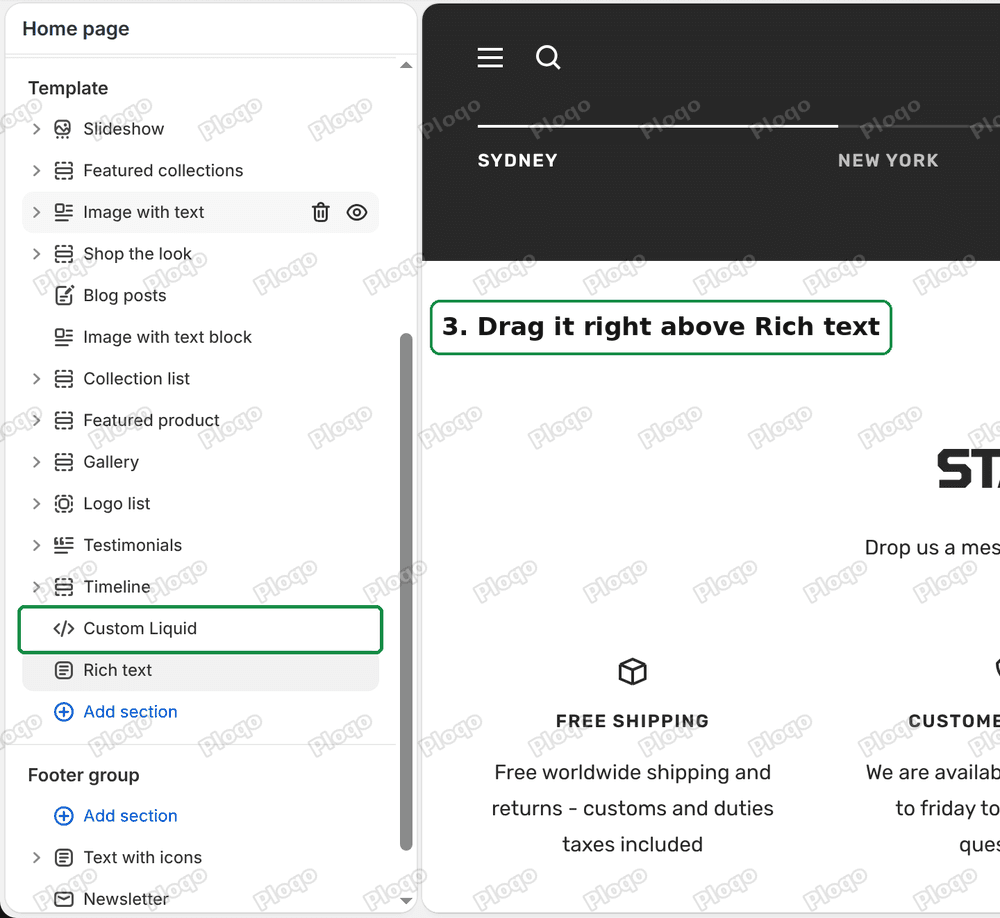Click the slideshow progress bar in preview
Screen dimensions: 1000x918
(657, 126)
